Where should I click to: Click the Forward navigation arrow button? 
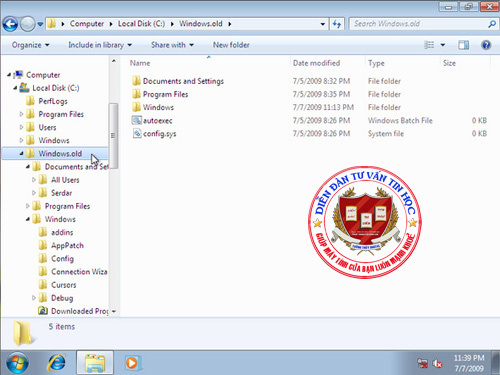tap(27, 24)
